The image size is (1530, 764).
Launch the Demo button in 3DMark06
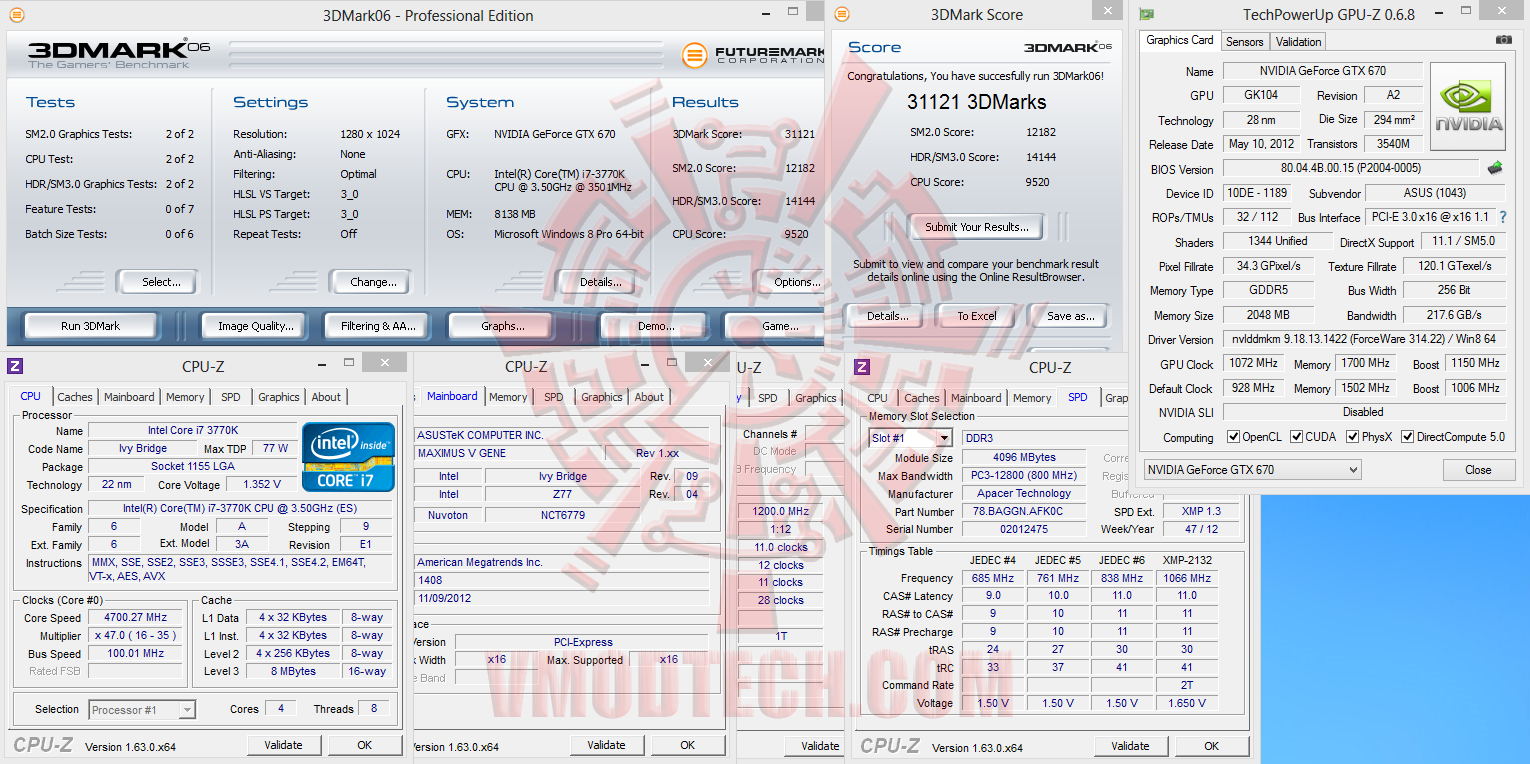pos(656,326)
